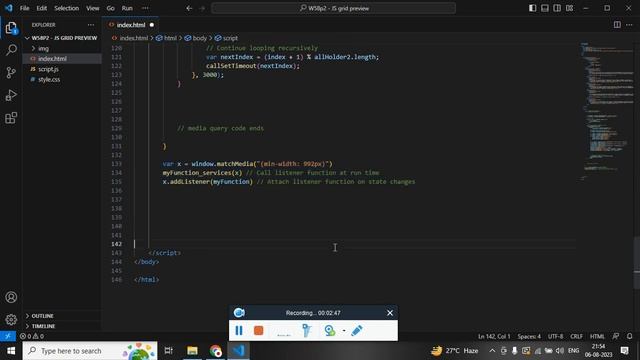Click the notifications bell in status bar
The image size is (640, 360).
point(629,336)
